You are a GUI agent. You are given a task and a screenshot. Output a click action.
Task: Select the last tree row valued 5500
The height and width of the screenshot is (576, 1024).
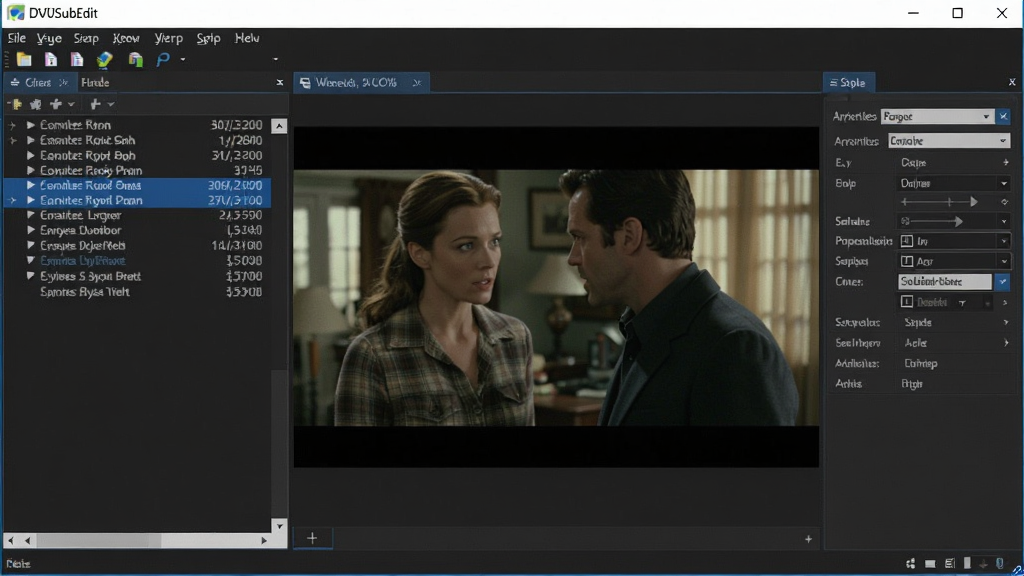pyautogui.click(x=136, y=292)
